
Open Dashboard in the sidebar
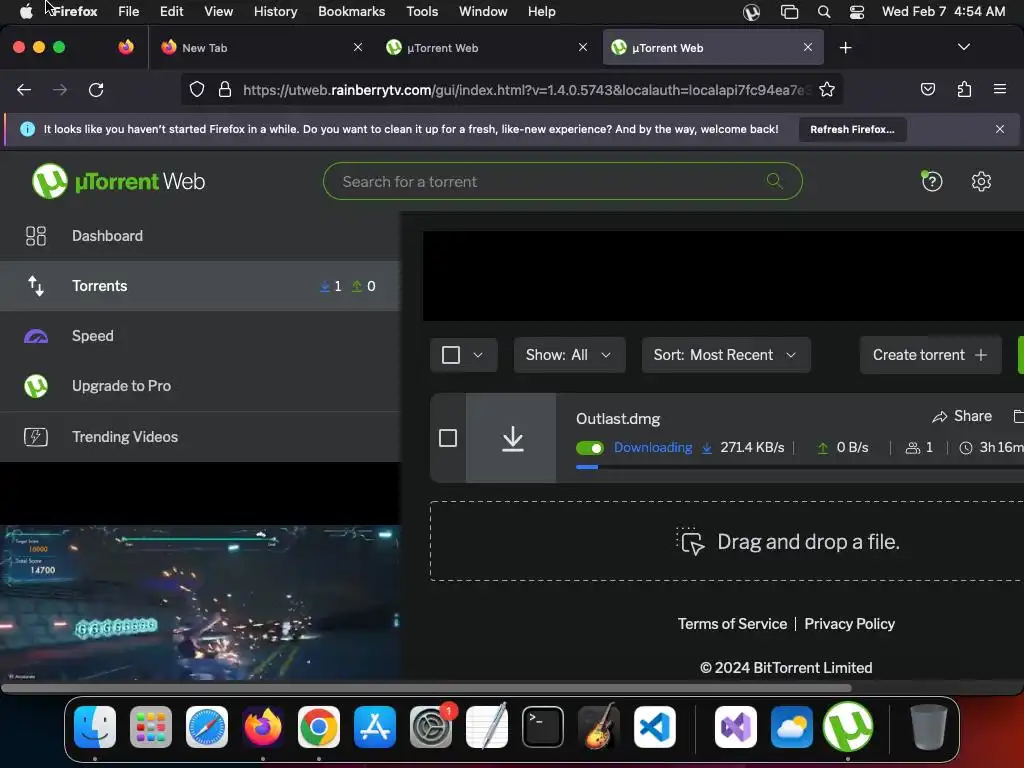pyautogui.click(x=200, y=236)
